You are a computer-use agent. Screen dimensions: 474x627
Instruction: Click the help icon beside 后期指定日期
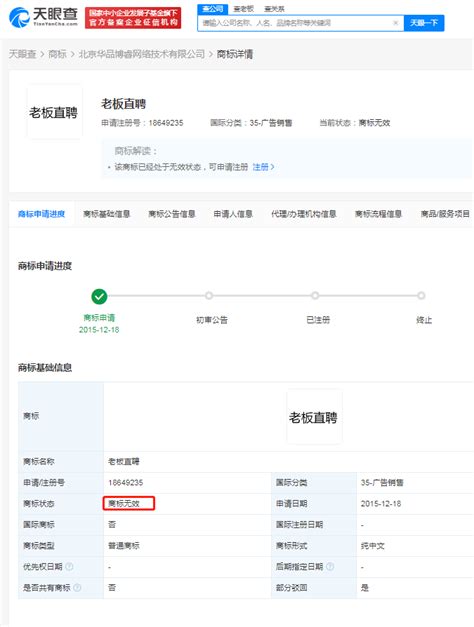coord(330,567)
